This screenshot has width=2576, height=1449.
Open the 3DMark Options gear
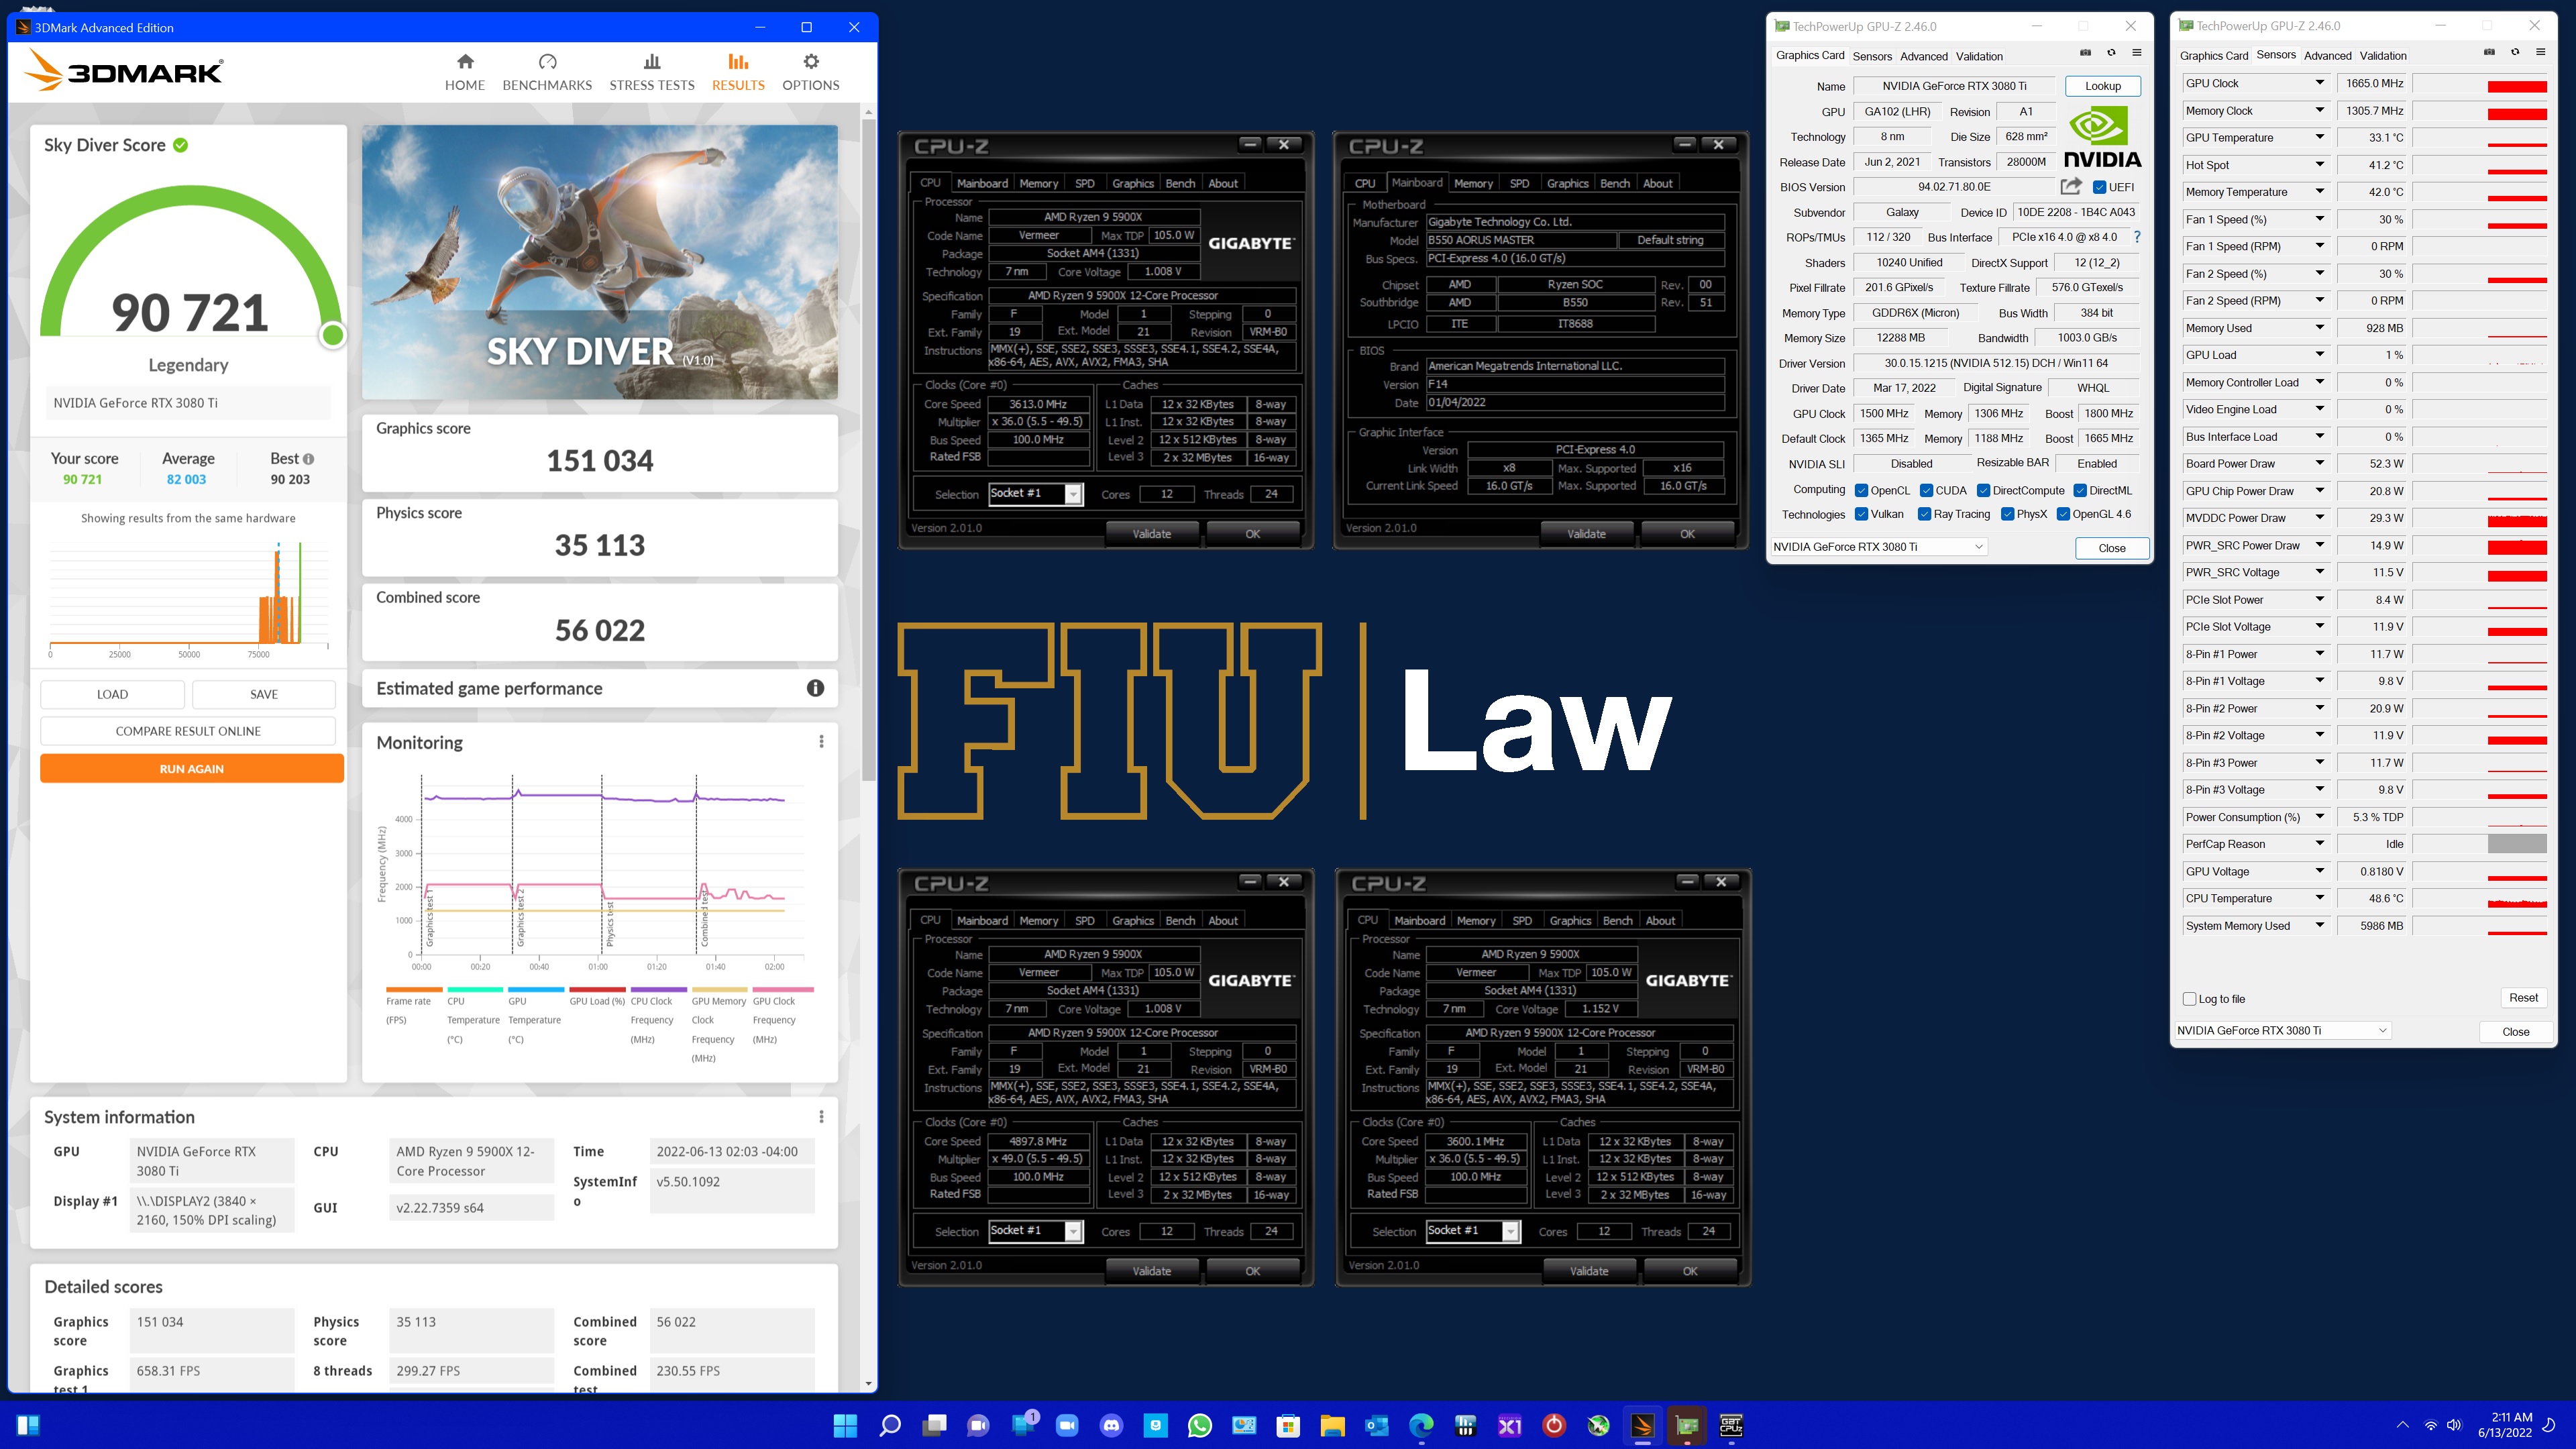point(810,72)
